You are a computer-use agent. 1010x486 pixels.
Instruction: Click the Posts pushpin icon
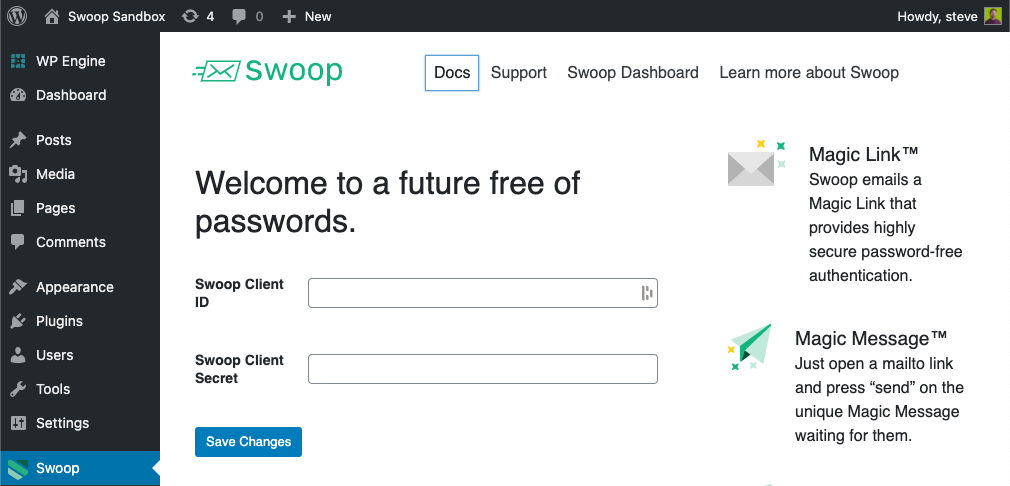click(x=18, y=140)
